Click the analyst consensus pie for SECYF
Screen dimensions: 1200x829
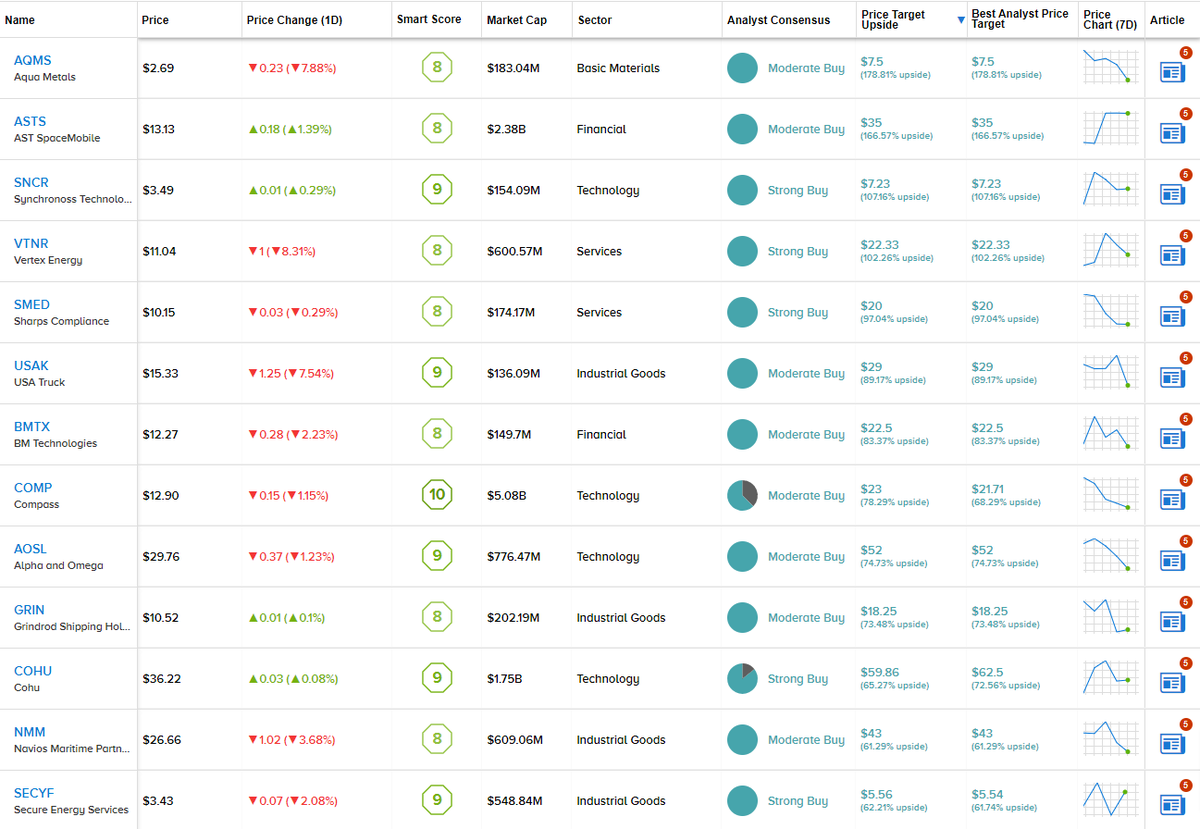(742, 800)
